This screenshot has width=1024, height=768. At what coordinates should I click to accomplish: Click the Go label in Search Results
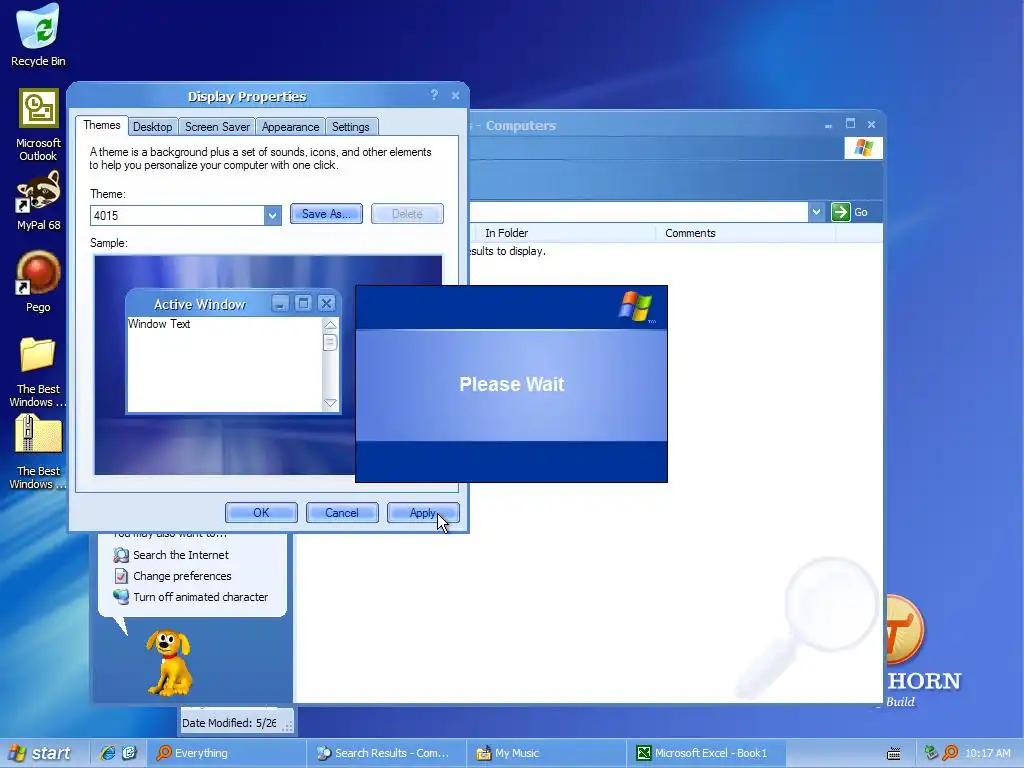click(x=861, y=212)
